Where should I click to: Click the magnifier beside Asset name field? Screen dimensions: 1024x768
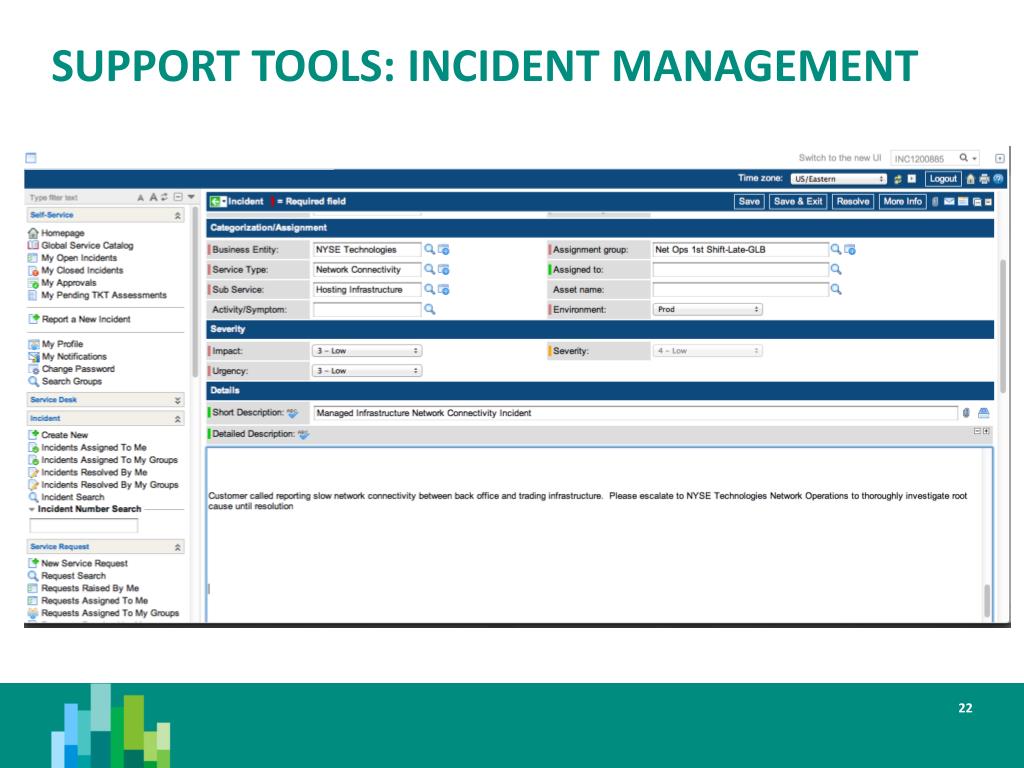(x=835, y=289)
